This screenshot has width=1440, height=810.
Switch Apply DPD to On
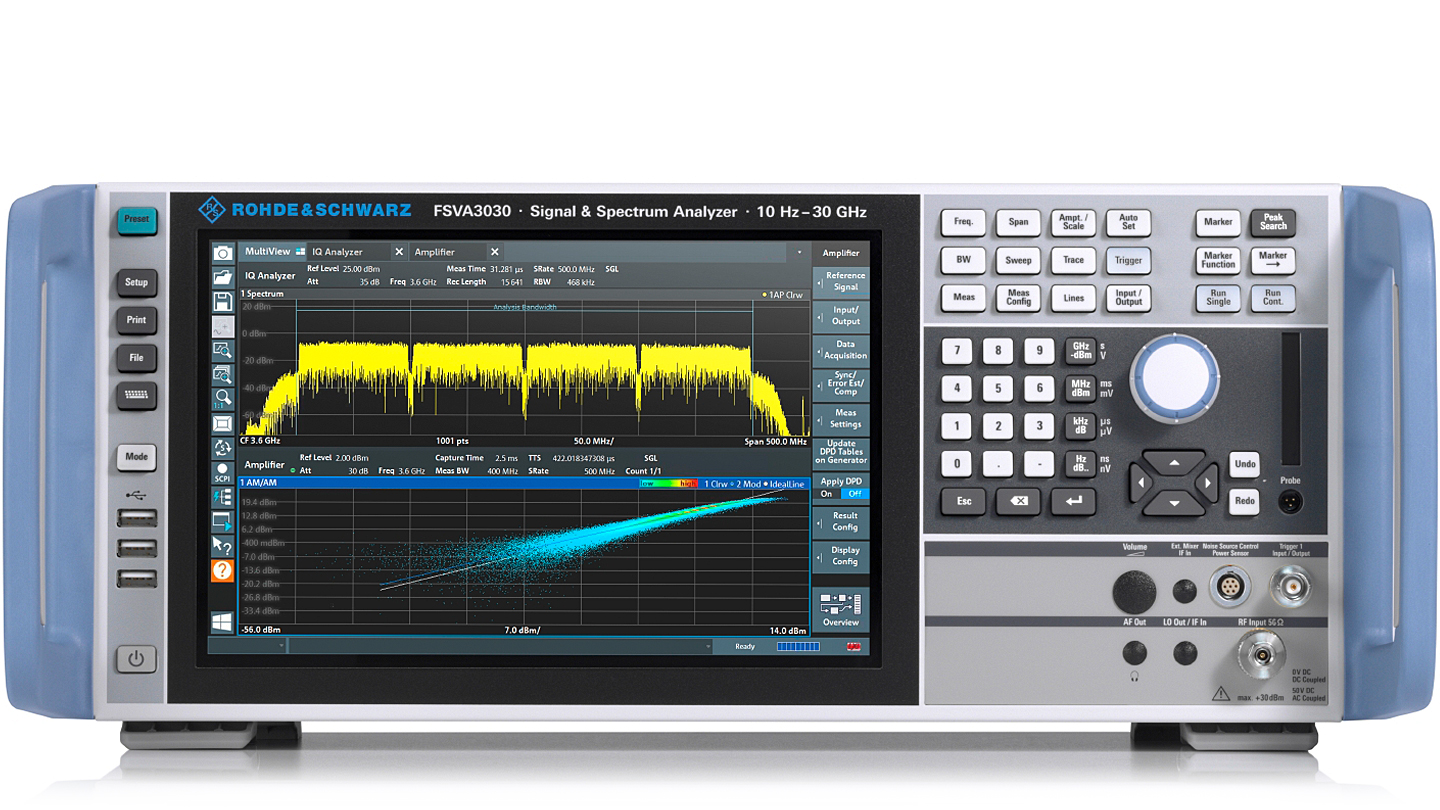click(x=826, y=494)
